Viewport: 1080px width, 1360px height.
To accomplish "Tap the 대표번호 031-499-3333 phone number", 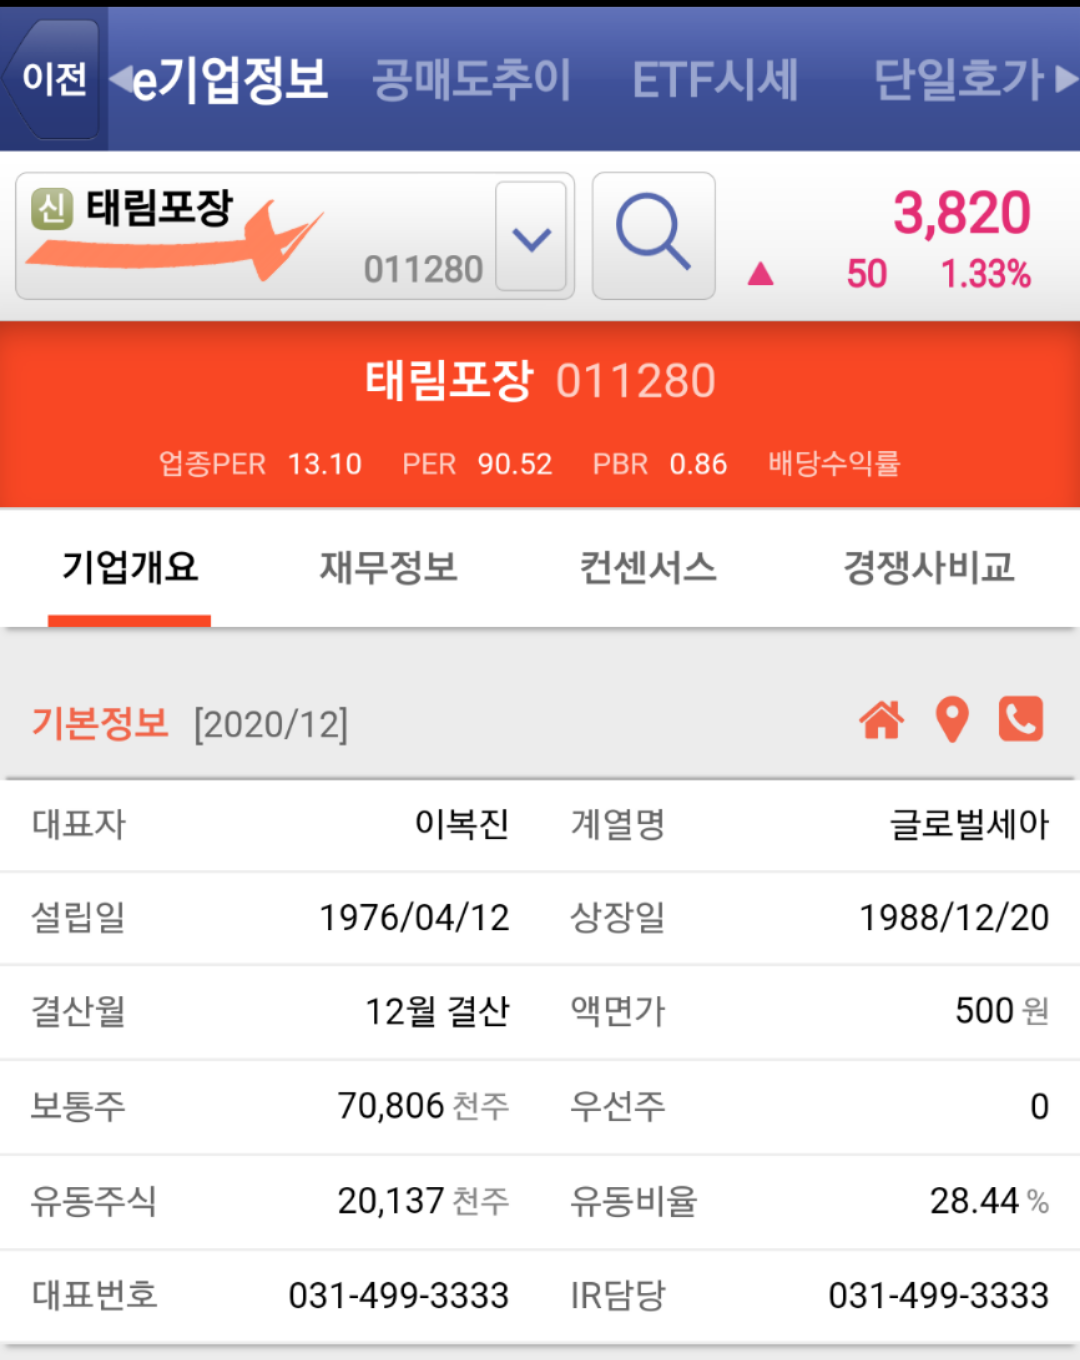I will (x=398, y=1296).
